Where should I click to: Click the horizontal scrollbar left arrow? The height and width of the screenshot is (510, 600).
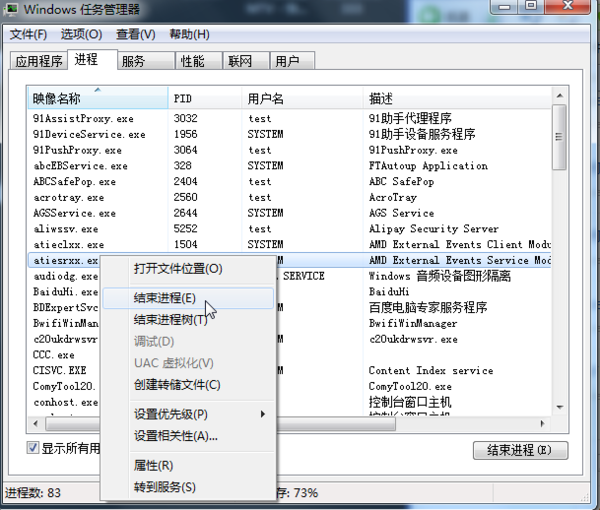tap(36, 424)
